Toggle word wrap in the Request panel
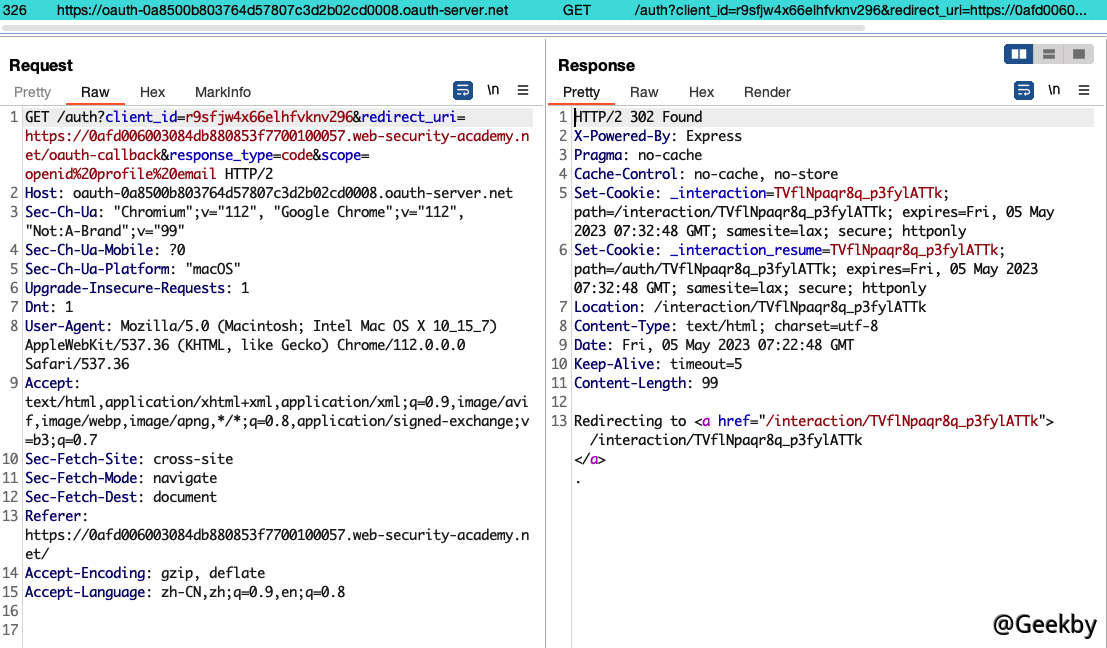The image size is (1107, 648). (463, 90)
